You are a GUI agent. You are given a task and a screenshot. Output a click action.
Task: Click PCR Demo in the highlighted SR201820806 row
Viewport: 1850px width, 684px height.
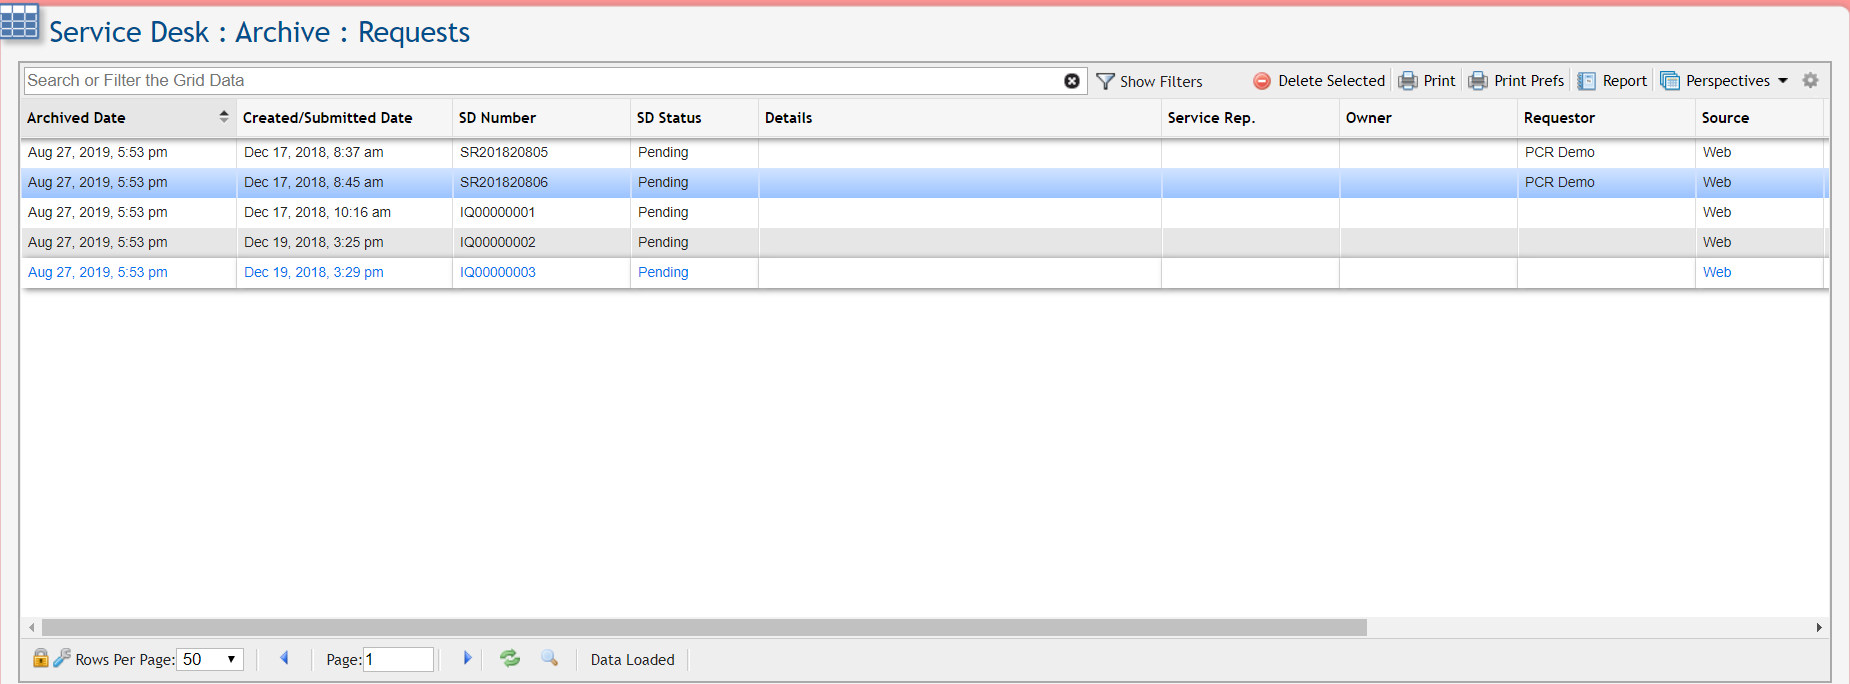tap(1559, 182)
